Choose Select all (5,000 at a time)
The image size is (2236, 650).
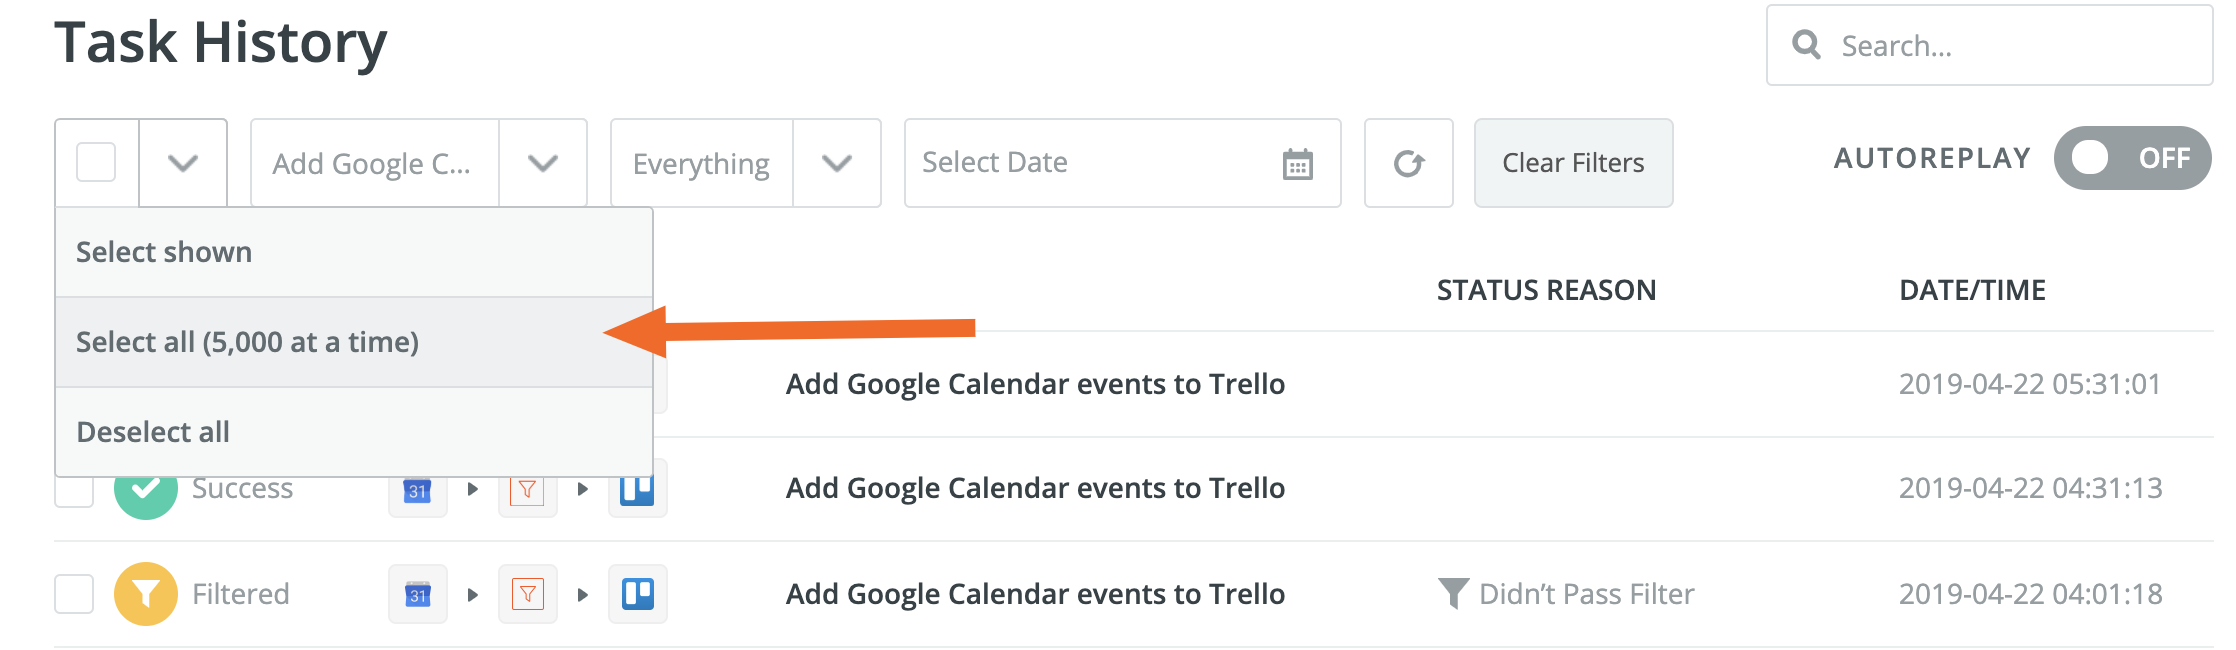248,342
